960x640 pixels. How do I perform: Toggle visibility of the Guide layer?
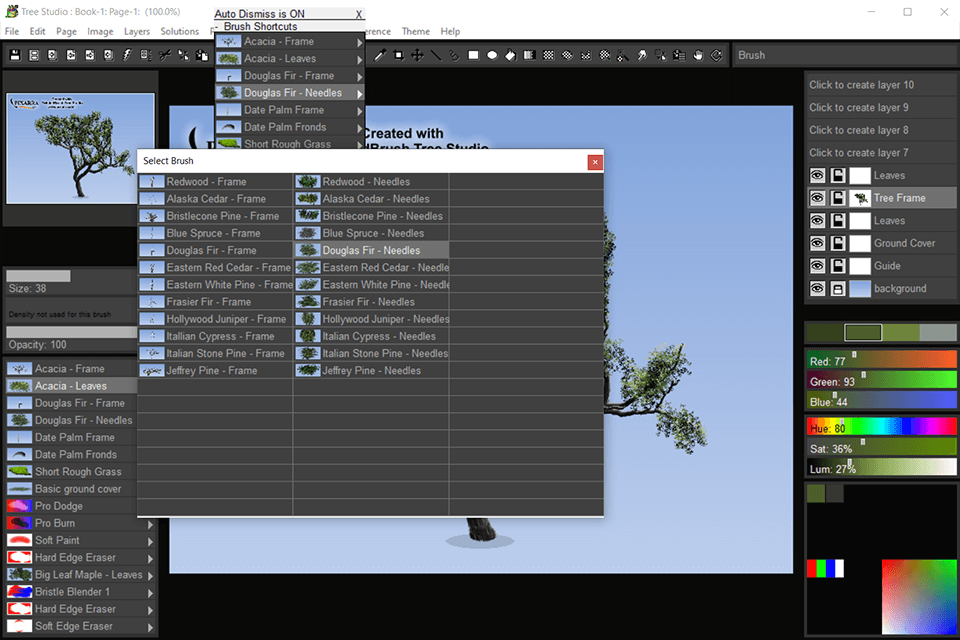click(817, 266)
